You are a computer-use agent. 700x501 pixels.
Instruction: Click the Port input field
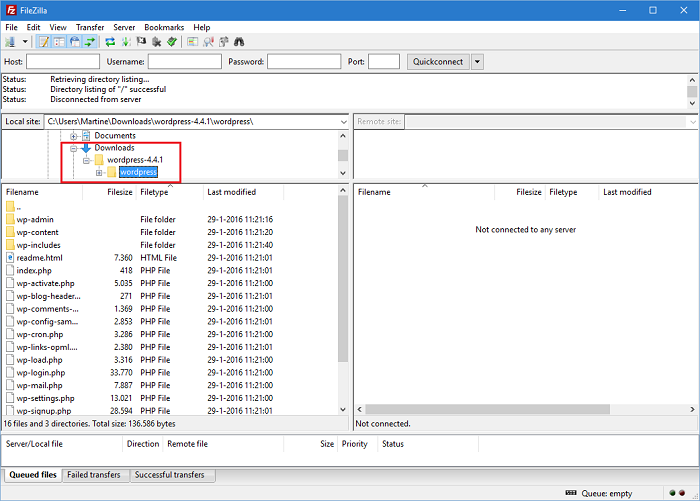pos(383,62)
